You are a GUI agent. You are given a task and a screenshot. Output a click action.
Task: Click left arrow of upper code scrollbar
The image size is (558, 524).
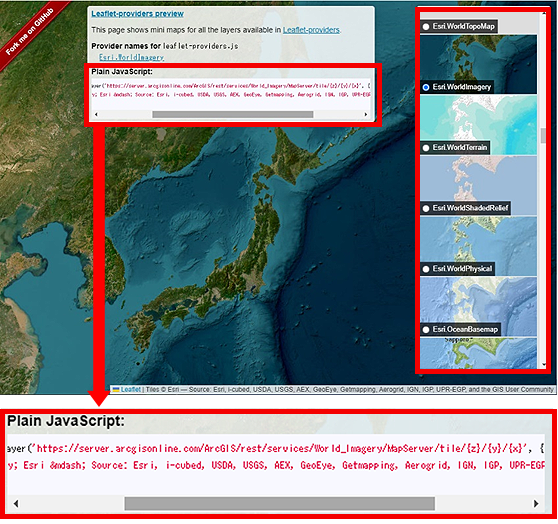click(96, 114)
